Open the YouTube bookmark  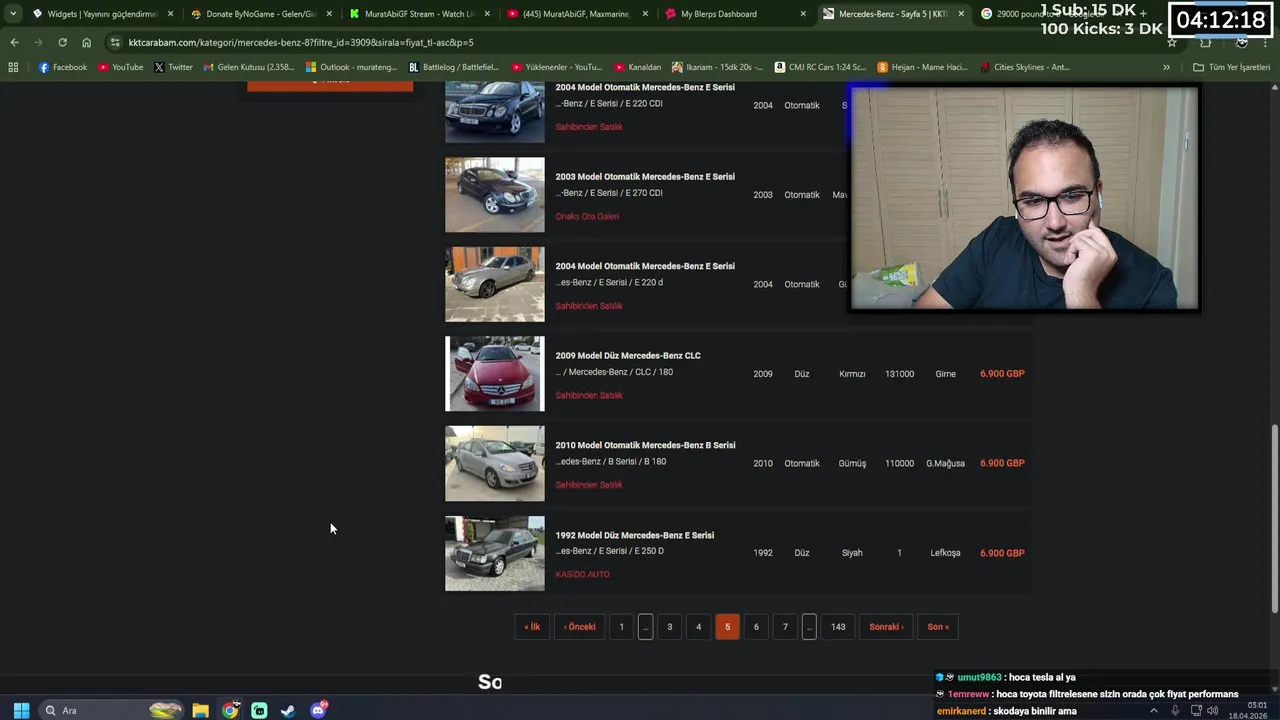point(121,67)
